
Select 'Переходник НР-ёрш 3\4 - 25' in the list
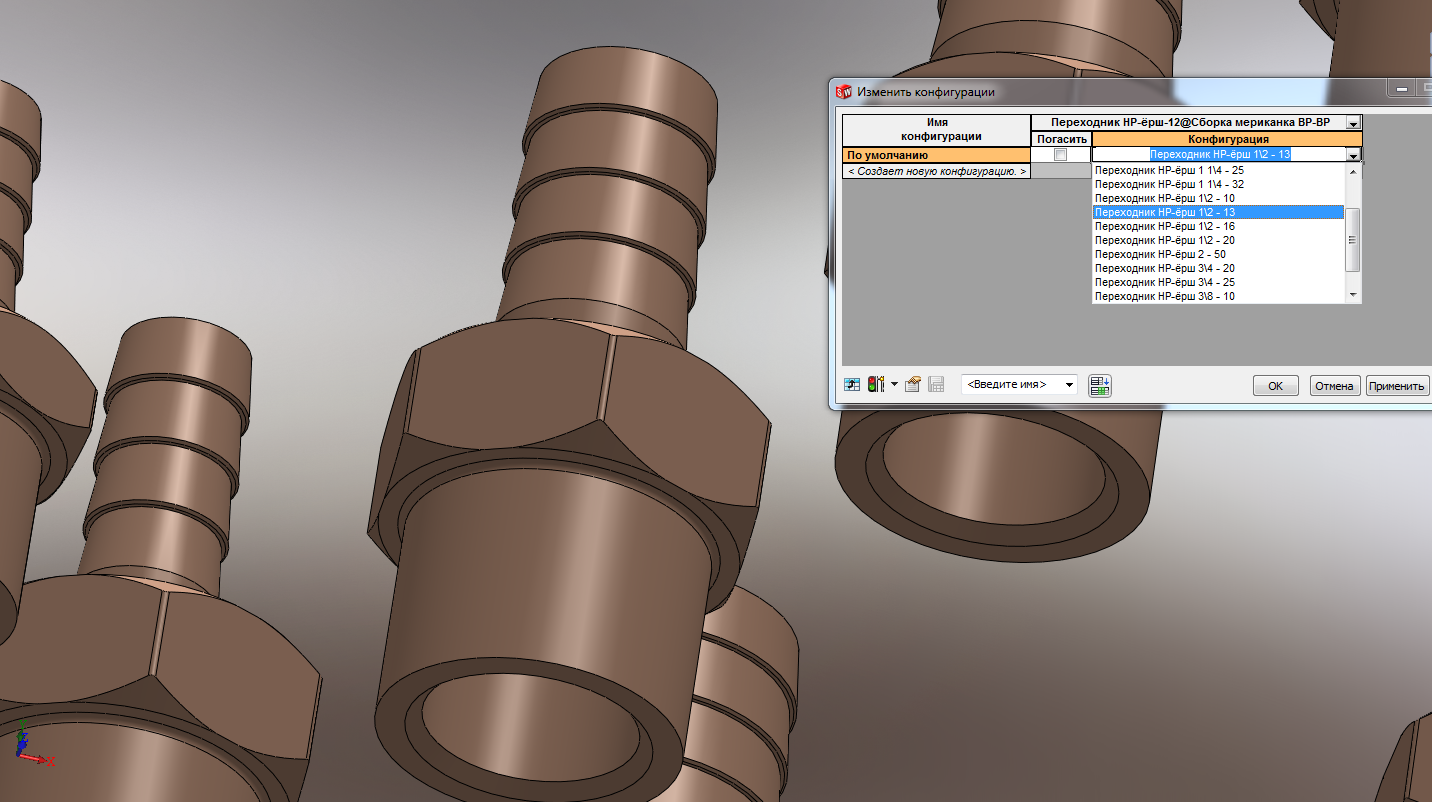1218,282
